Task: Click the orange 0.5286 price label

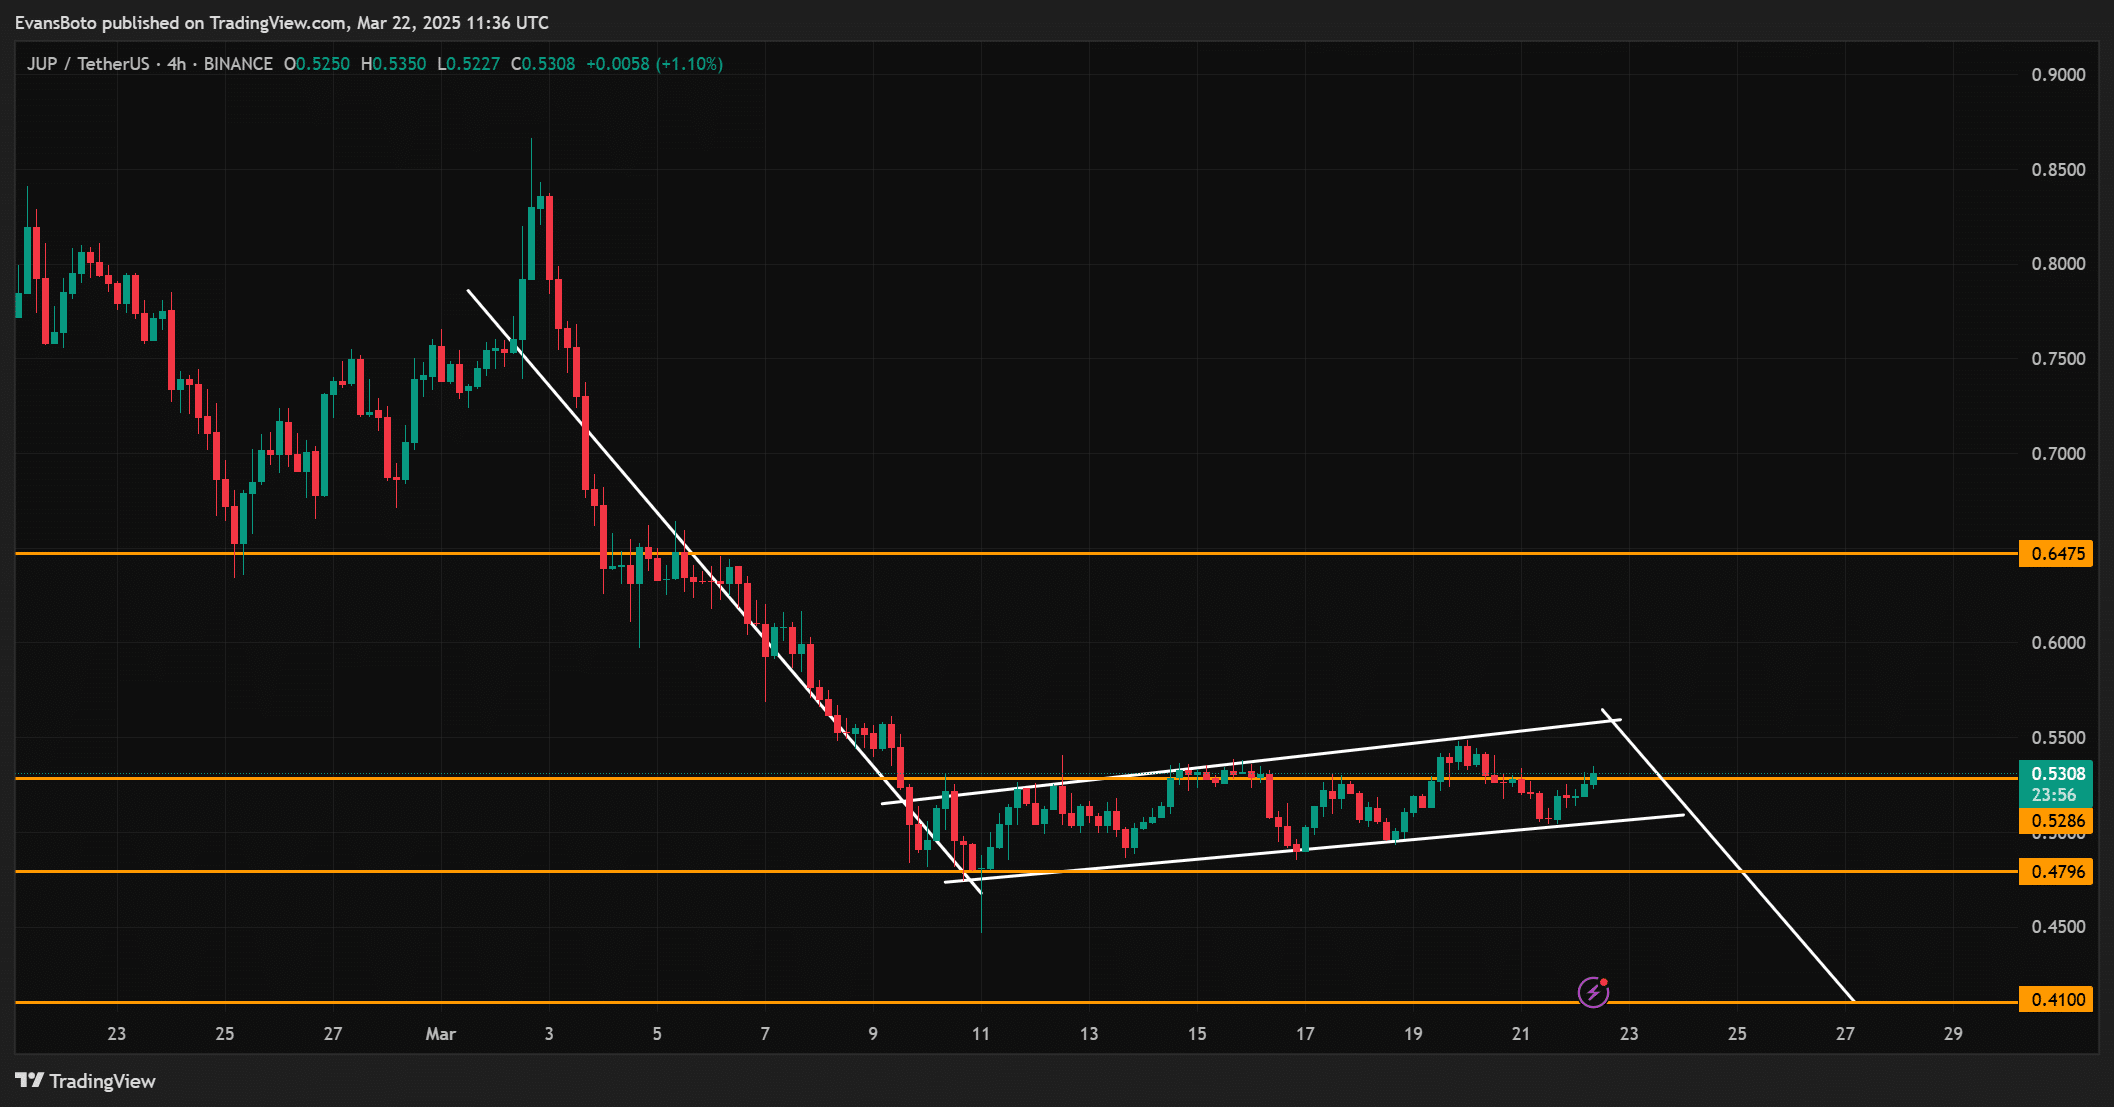Action: click(x=2056, y=821)
